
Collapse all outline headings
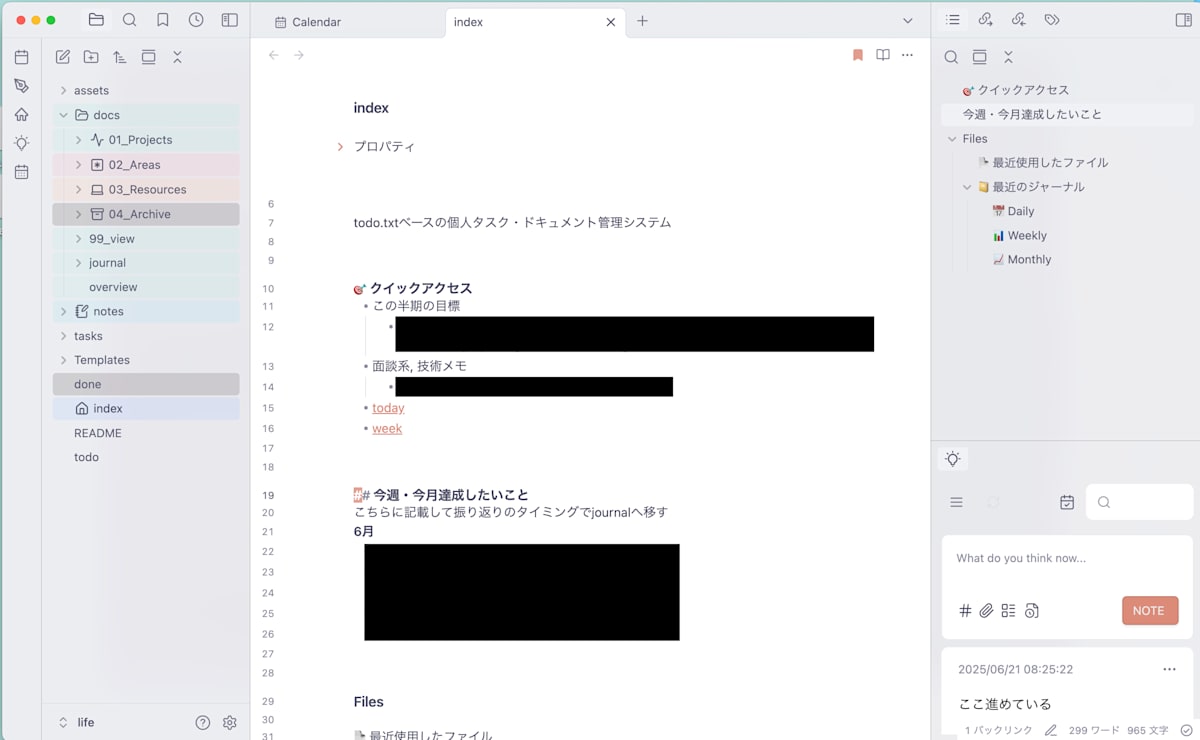coord(1008,57)
